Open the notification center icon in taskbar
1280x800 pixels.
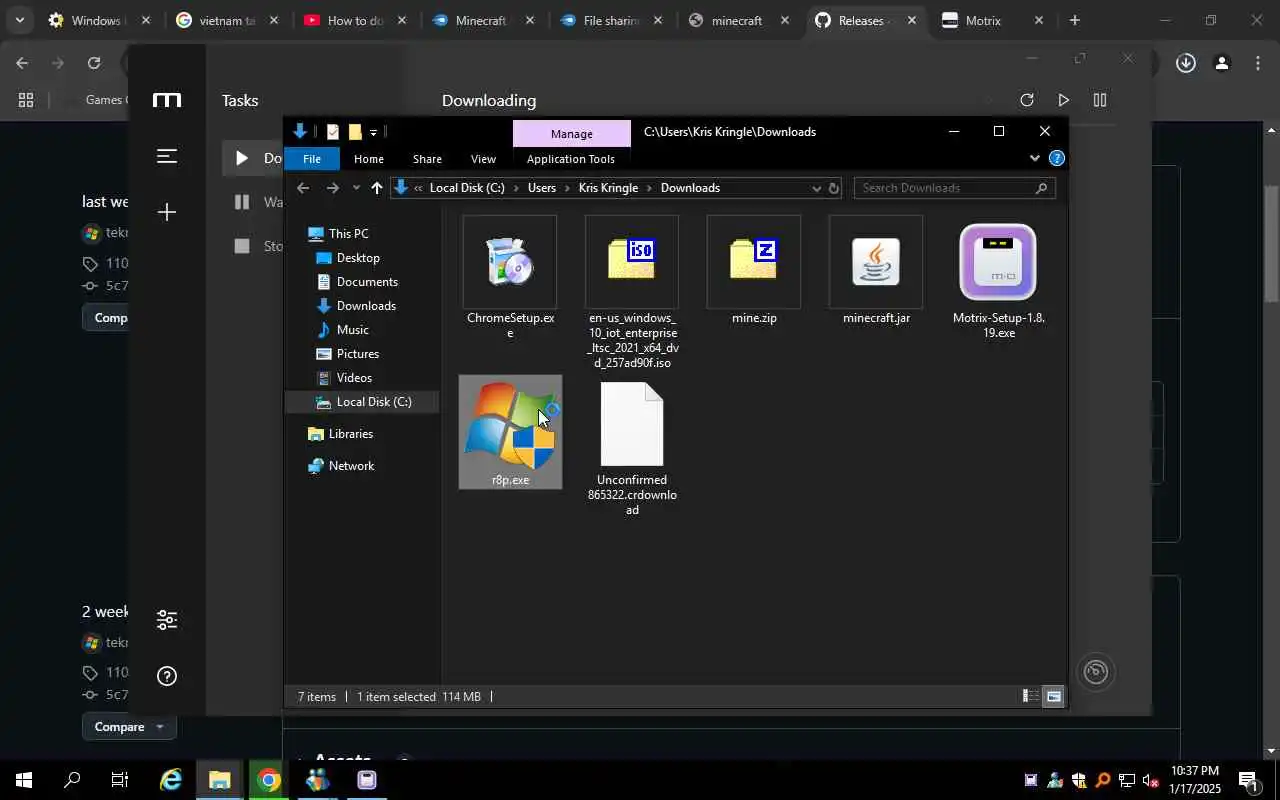1248,780
